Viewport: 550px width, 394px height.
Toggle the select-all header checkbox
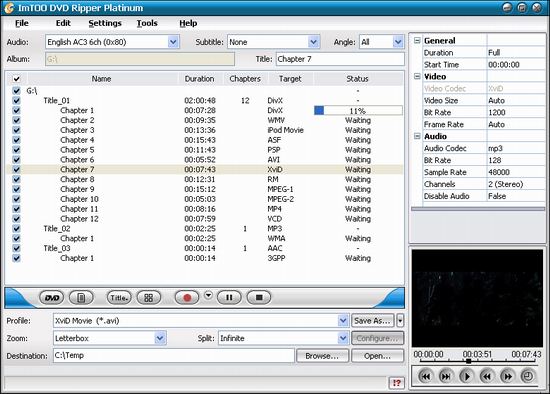16,79
